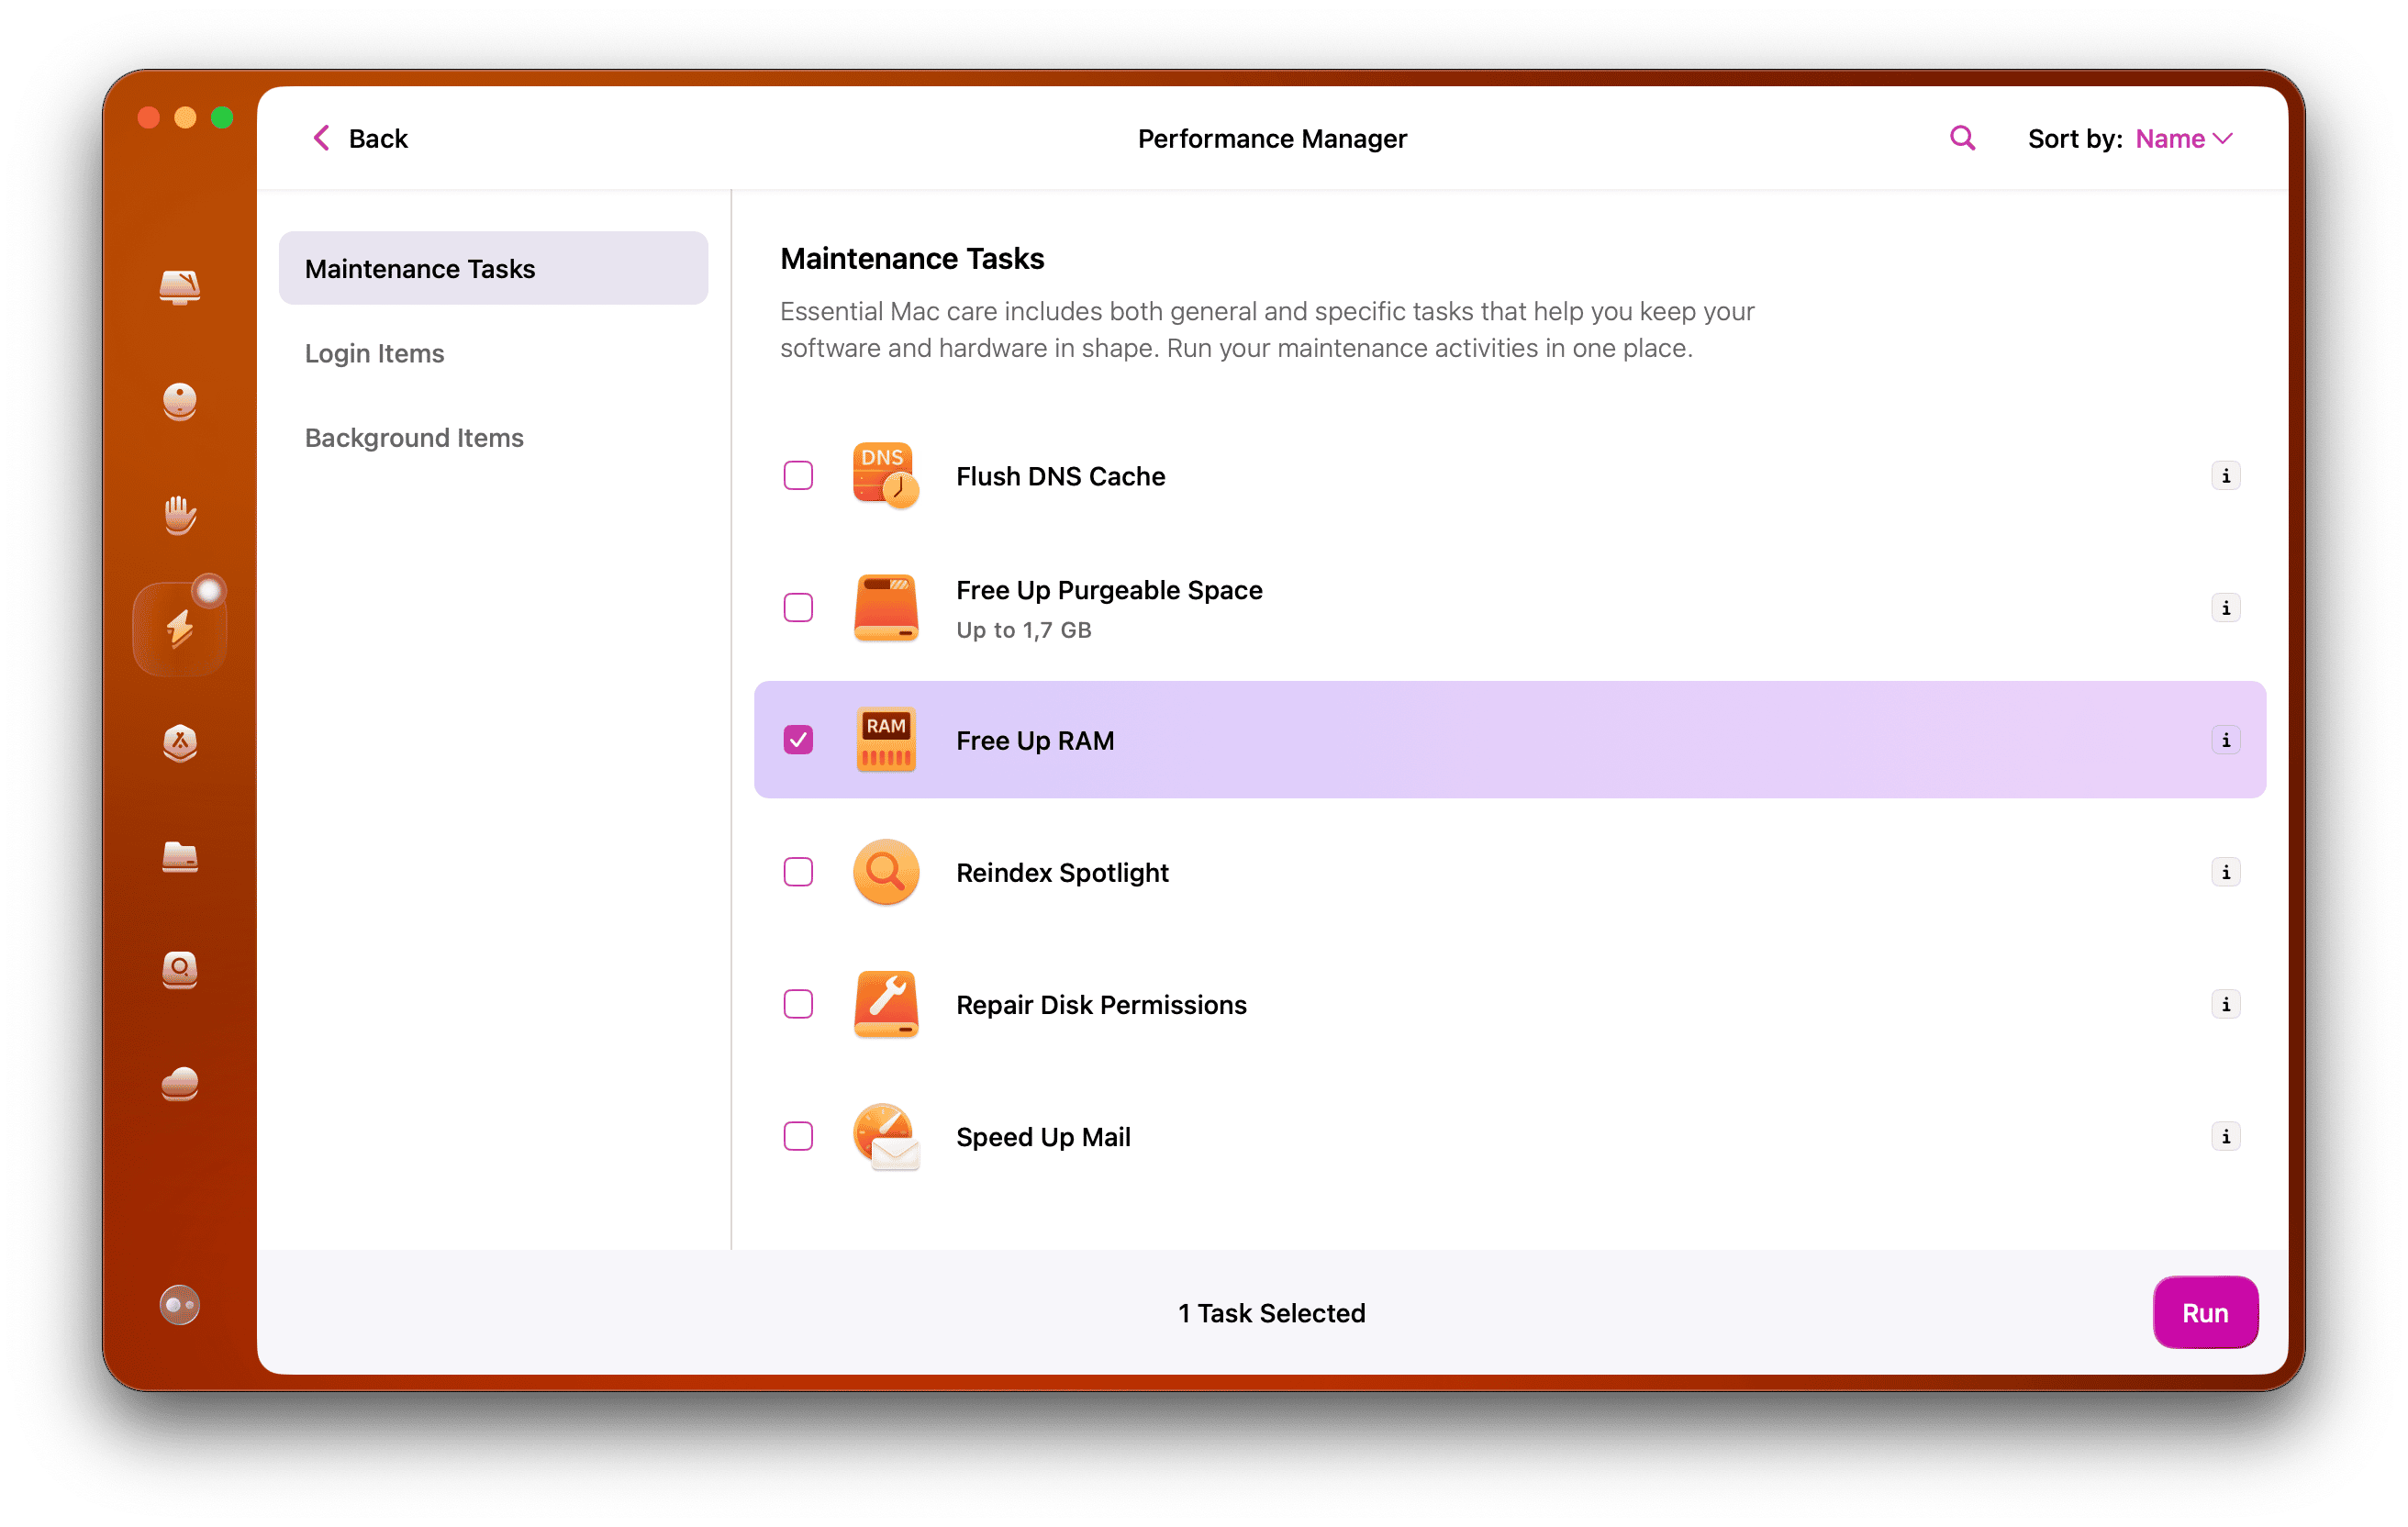Open the cloud storage module near sidebar bottom
The image size is (2408, 1527).
[179, 1085]
